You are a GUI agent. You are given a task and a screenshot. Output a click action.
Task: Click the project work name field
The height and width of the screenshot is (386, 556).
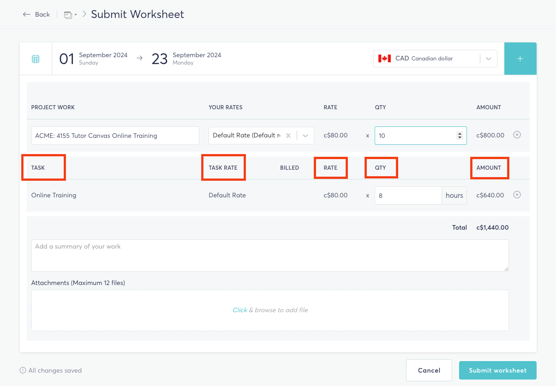[x=115, y=135]
